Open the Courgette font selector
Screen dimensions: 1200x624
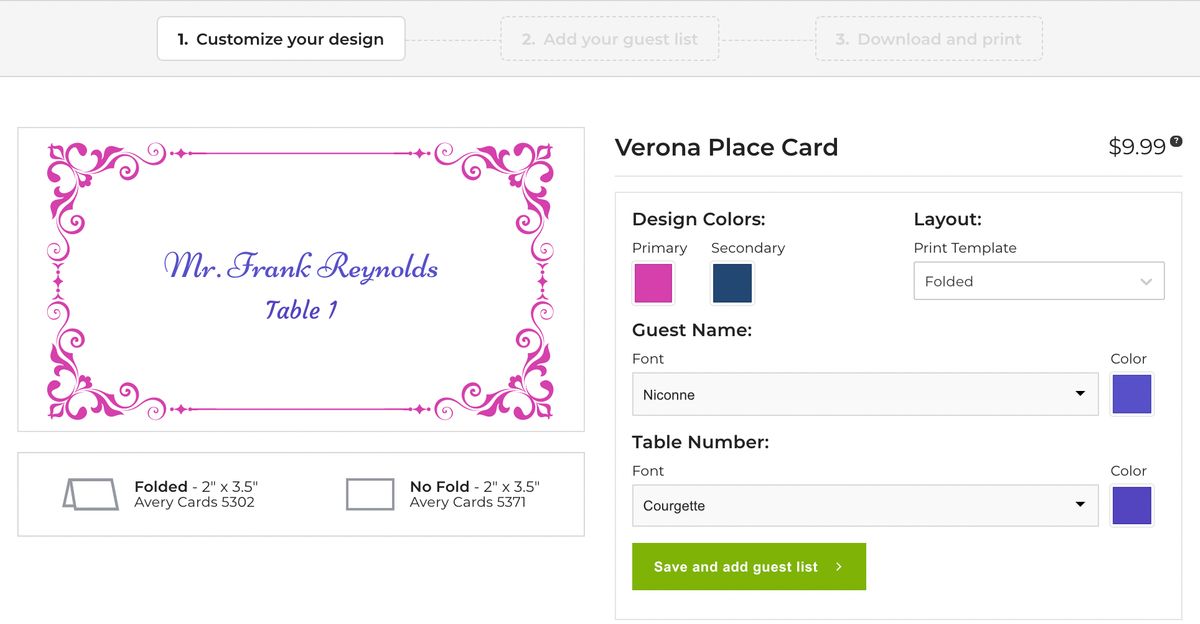(x=864, y=506)
